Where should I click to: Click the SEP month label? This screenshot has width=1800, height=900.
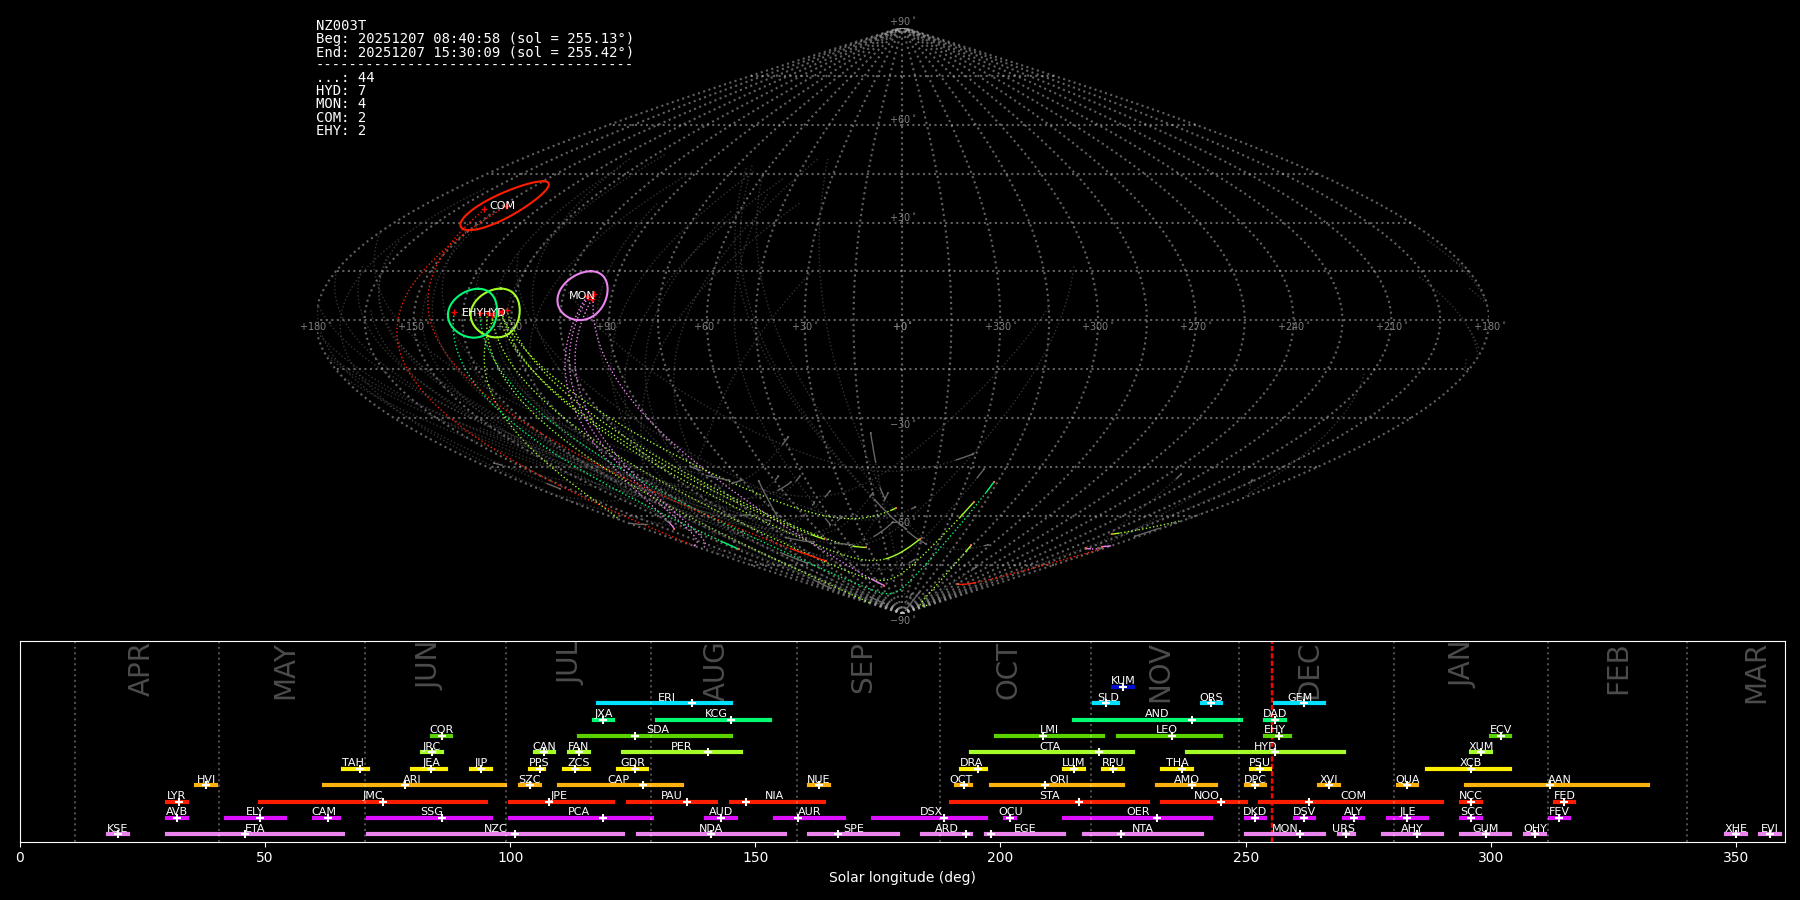tap(862, 669)
